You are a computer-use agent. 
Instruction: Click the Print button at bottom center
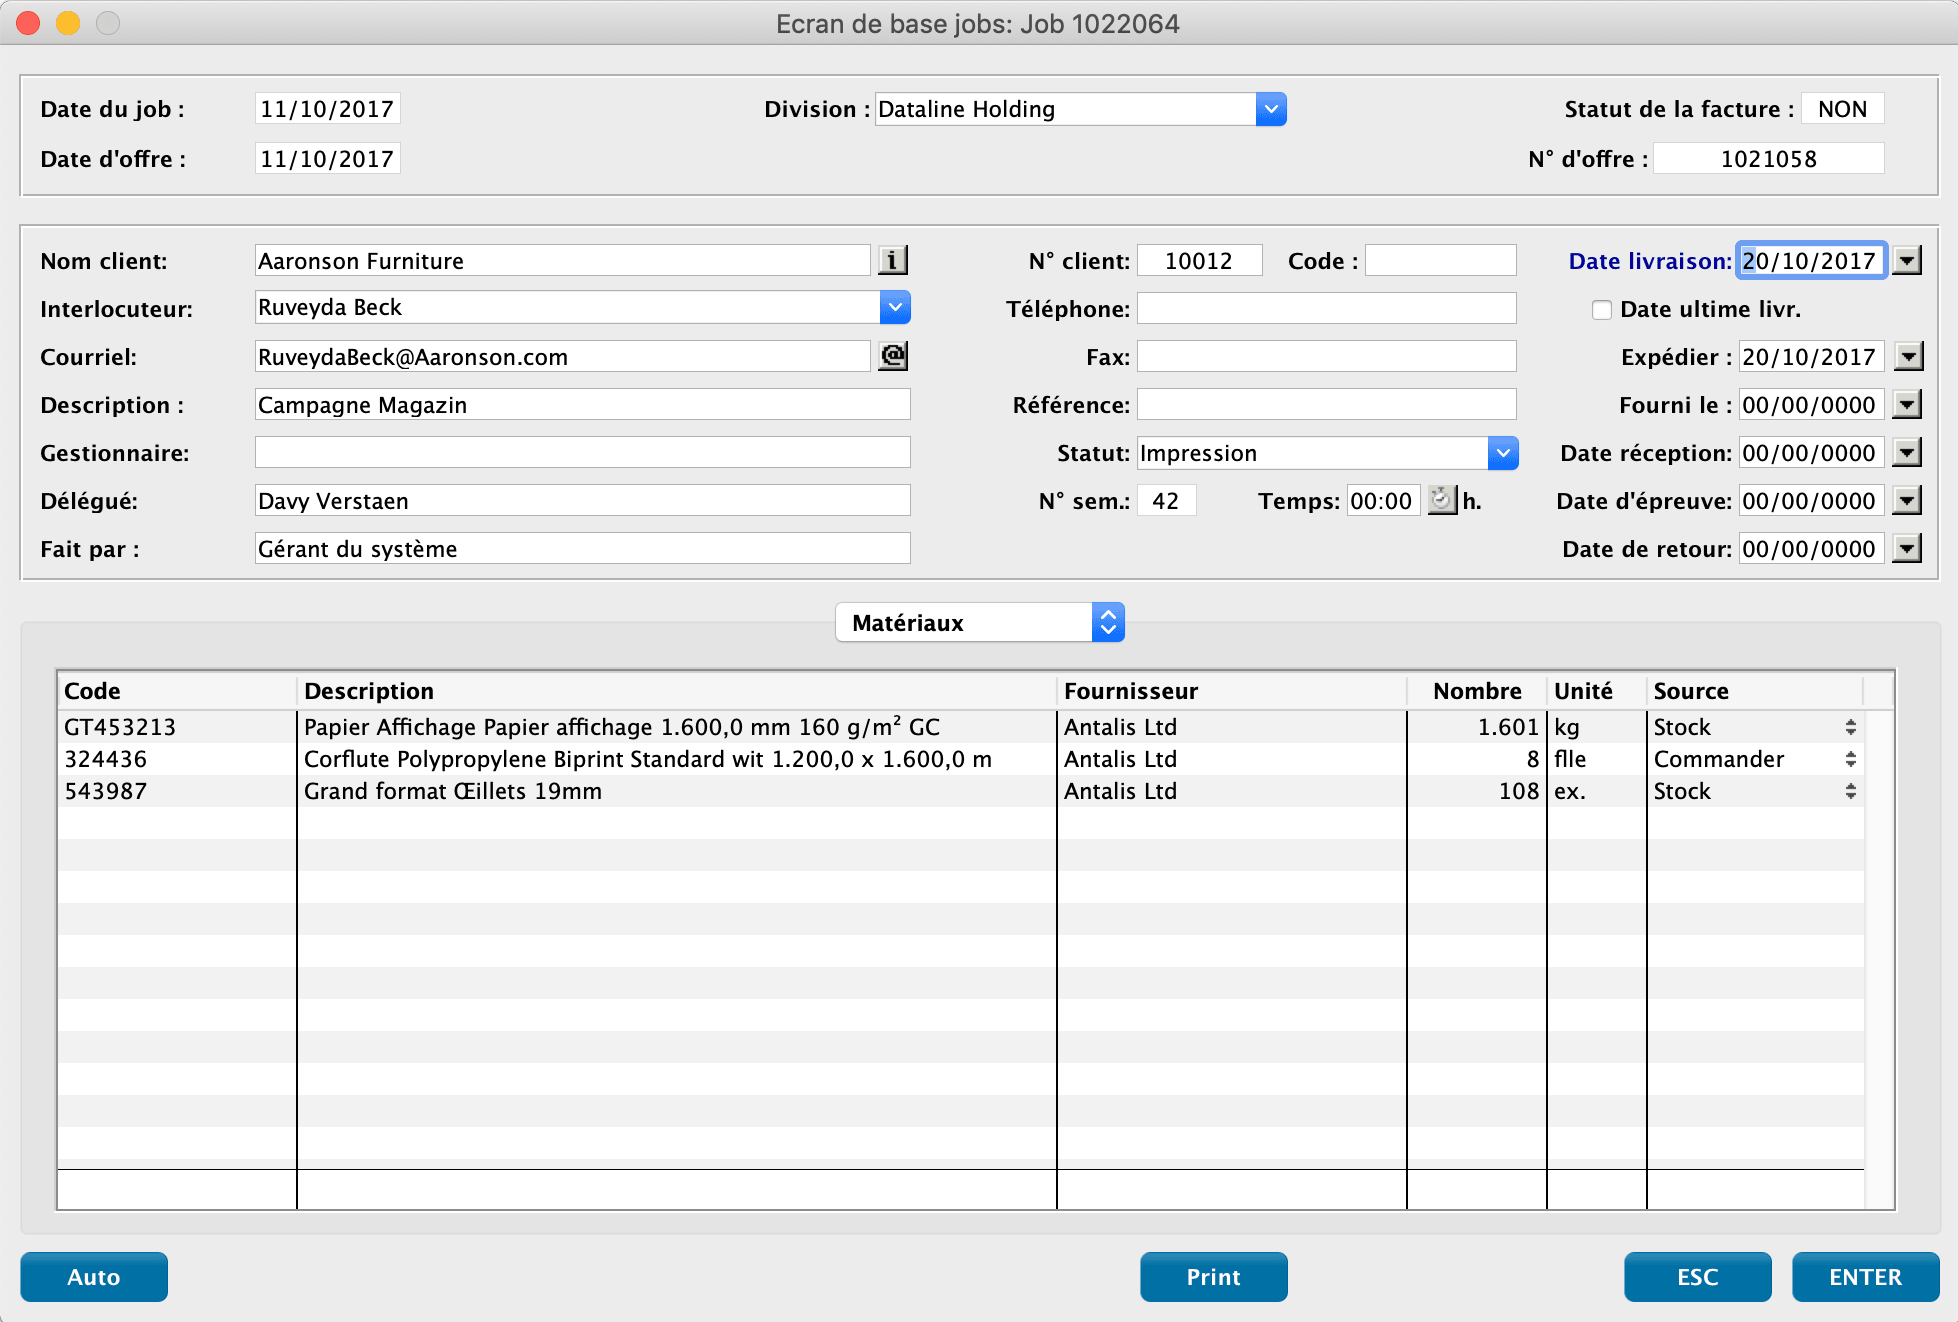[x=1213, y=1275]
